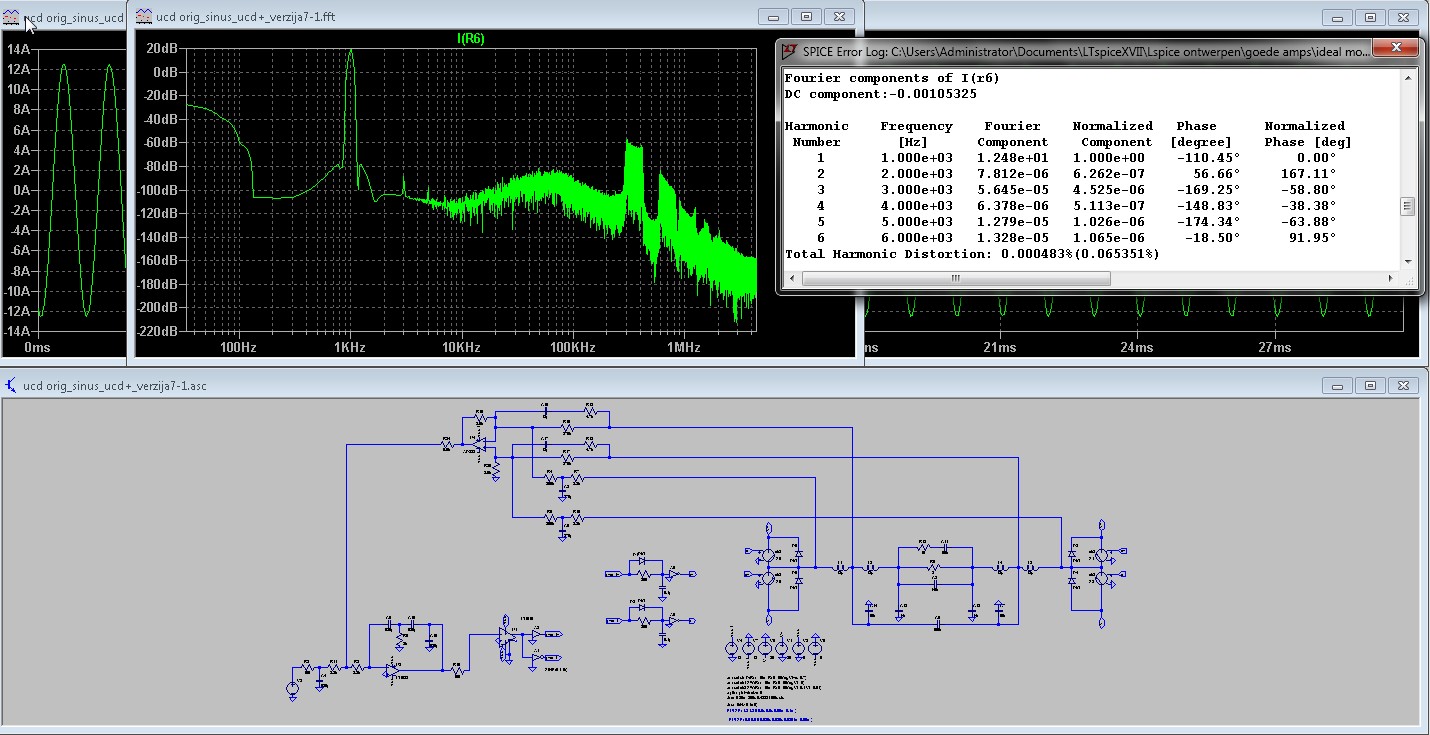
Task: Click the leftmost waveform window title icon
Action: (x=12, y=17)
